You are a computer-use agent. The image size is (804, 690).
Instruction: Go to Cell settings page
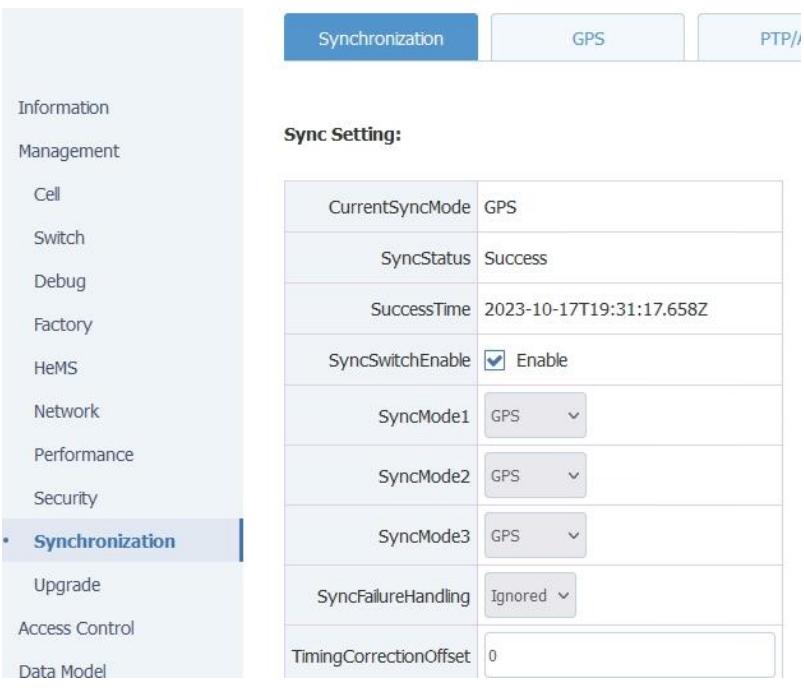tap(48, 195)
